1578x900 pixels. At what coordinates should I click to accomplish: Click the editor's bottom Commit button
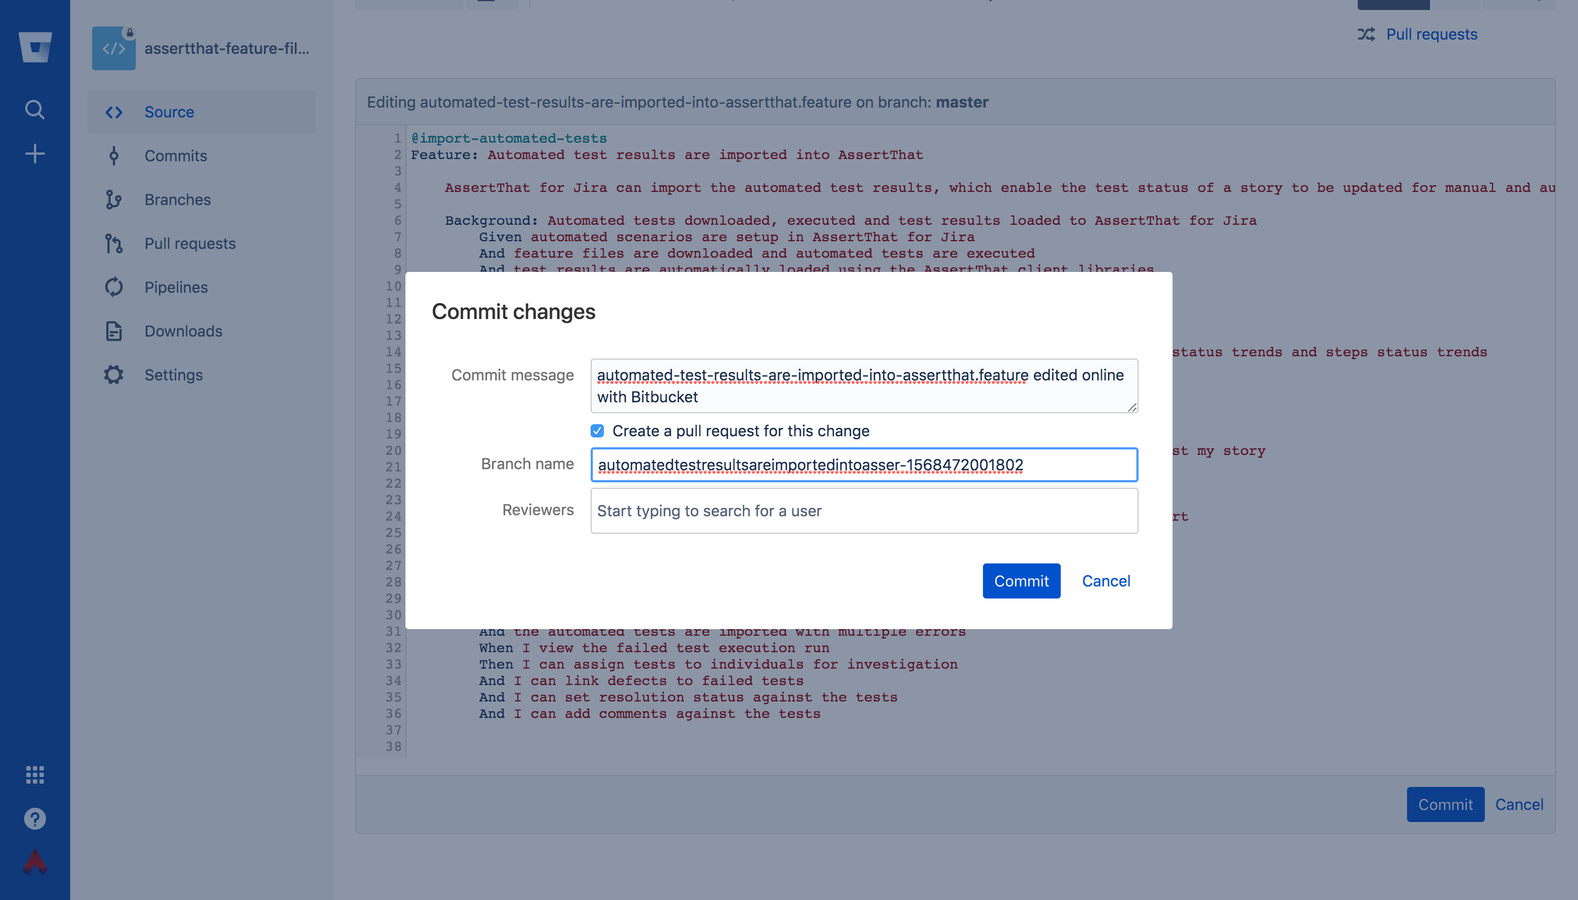[1445, 805]
